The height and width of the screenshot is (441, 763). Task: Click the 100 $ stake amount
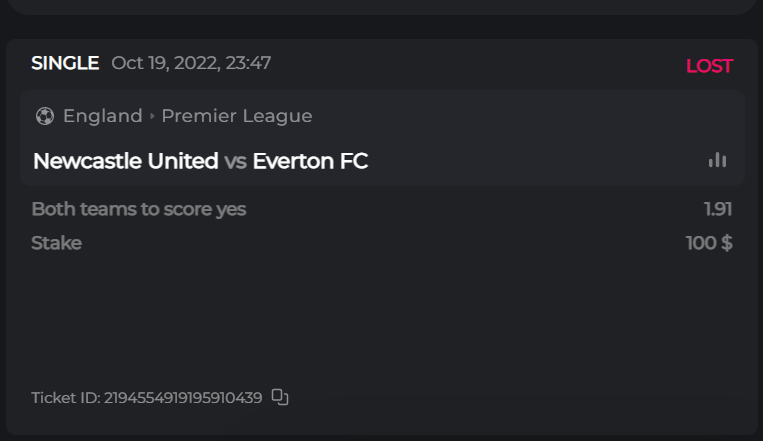(709, 243)
